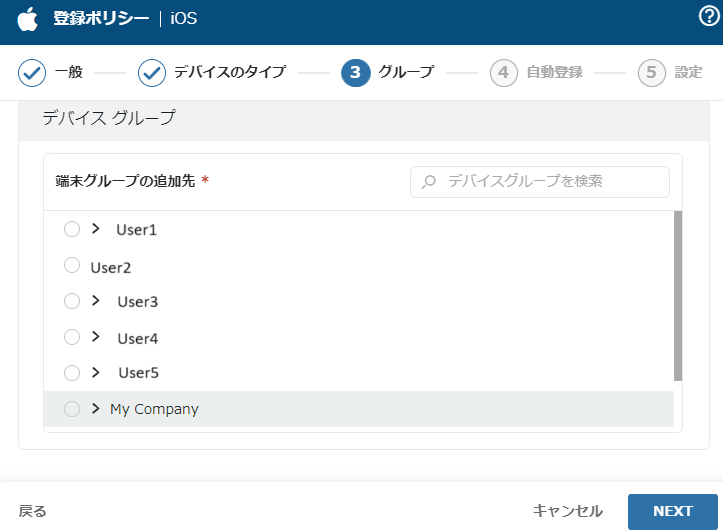Select the User2 radio button
Image resolution: width=723 pixels, height=532 pixels.
(x=72, y=265)
